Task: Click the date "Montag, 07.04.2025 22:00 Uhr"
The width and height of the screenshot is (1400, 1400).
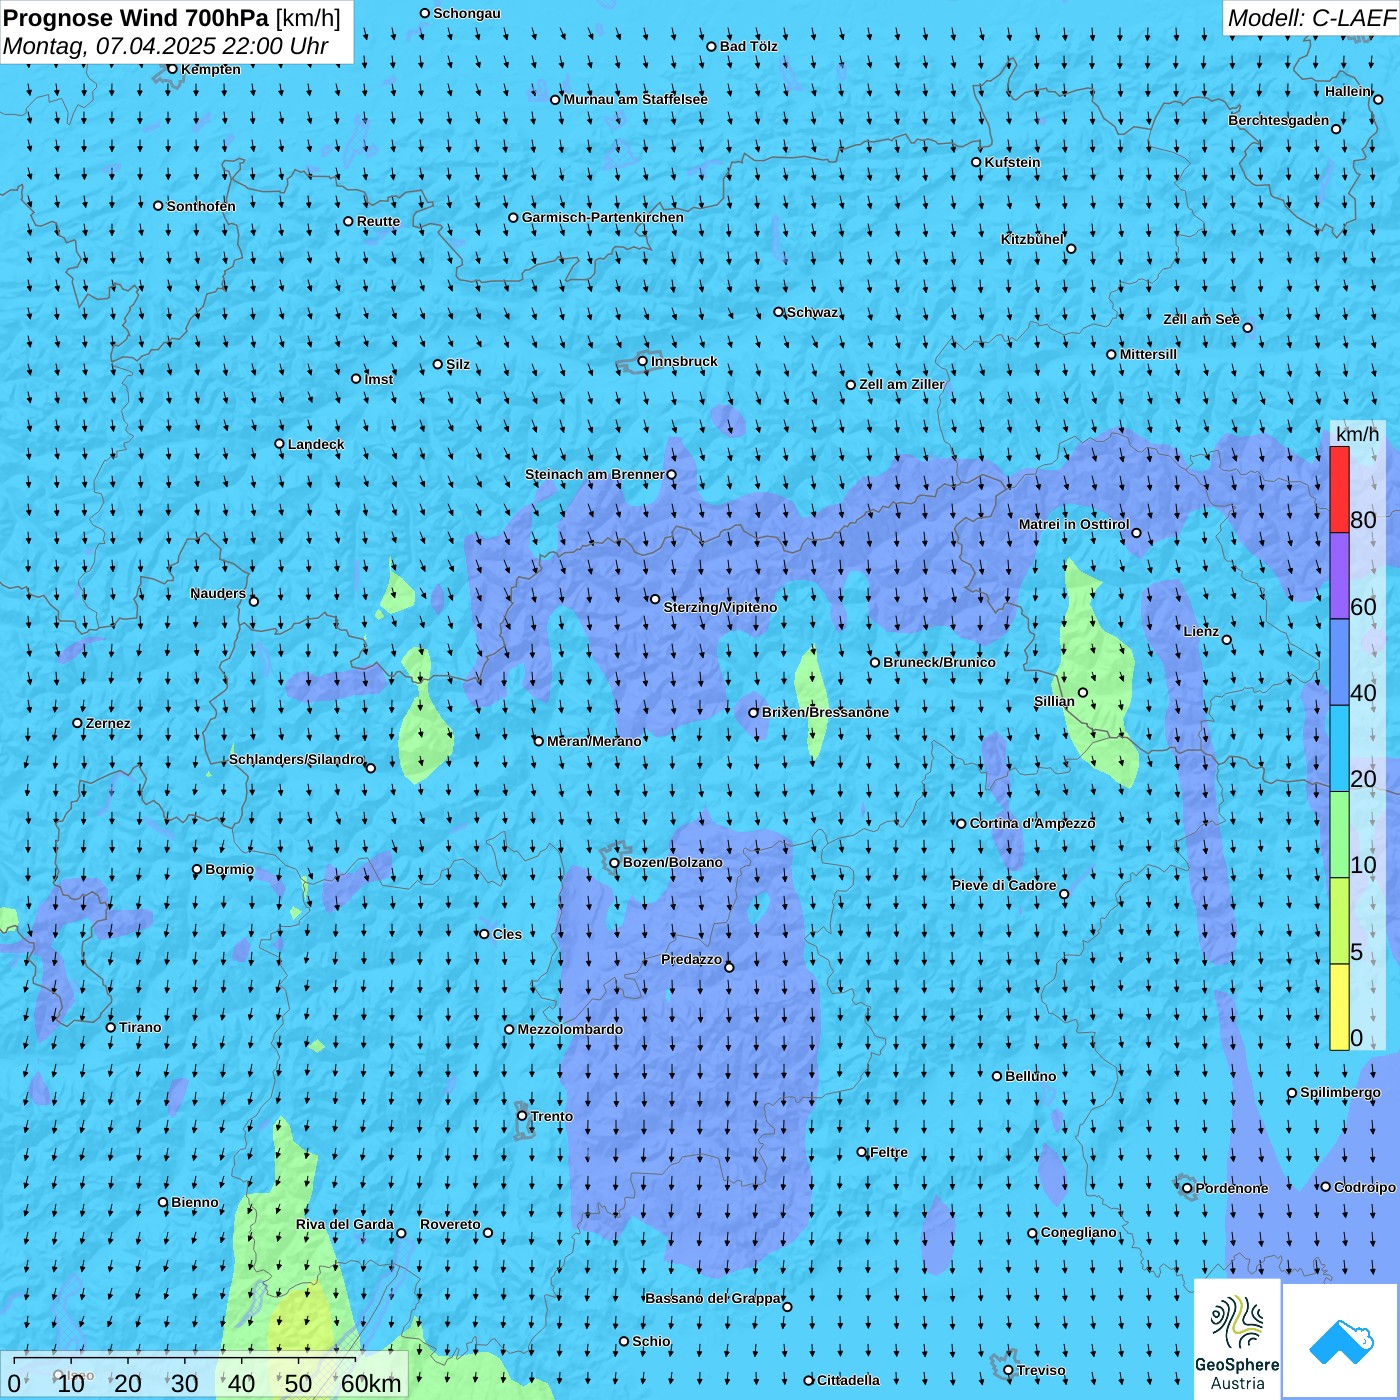Action: [x=166, y=46]
